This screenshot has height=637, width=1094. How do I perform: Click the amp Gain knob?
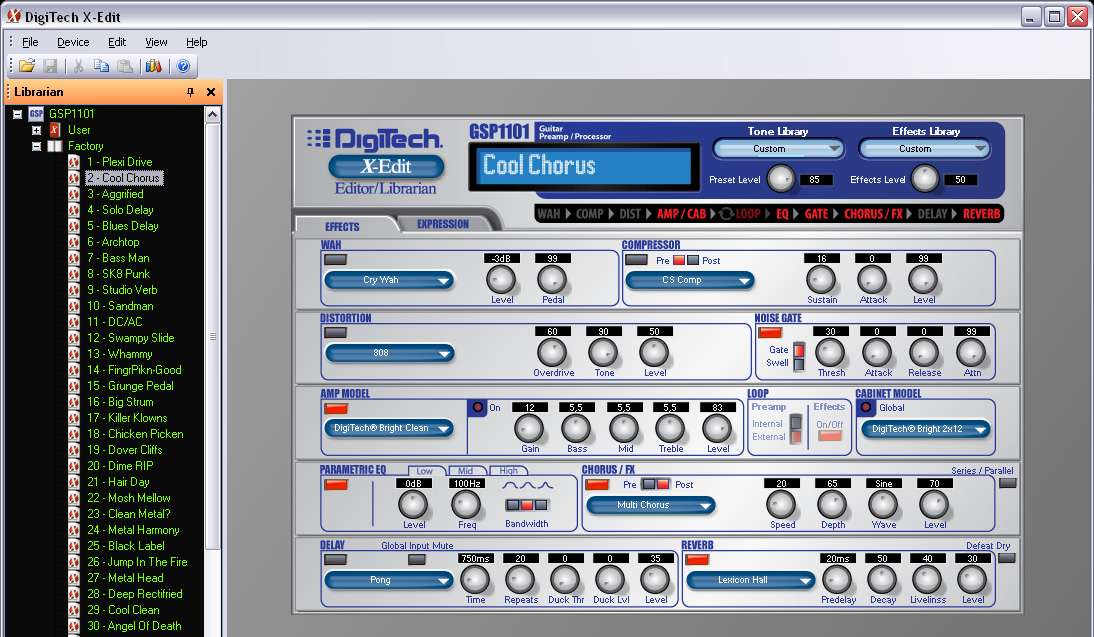click(x=529, y=428)
